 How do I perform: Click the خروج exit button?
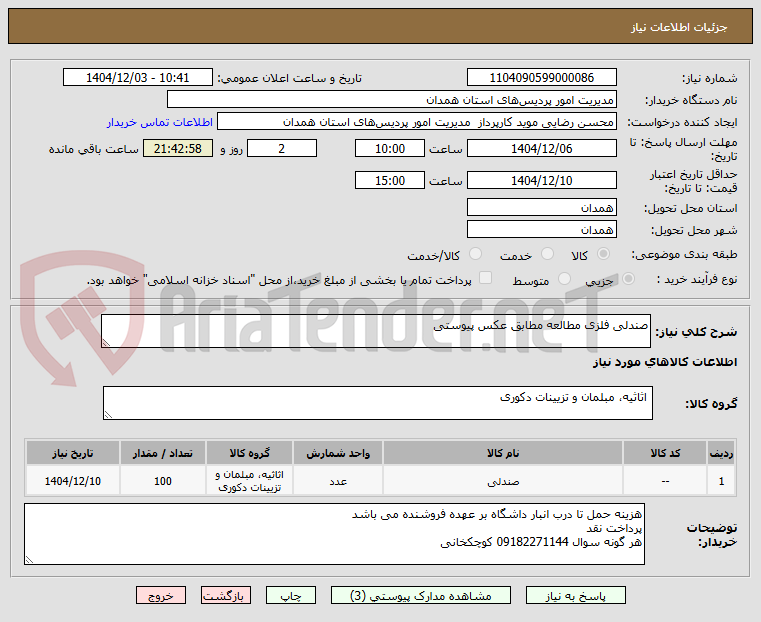[161, 595]
